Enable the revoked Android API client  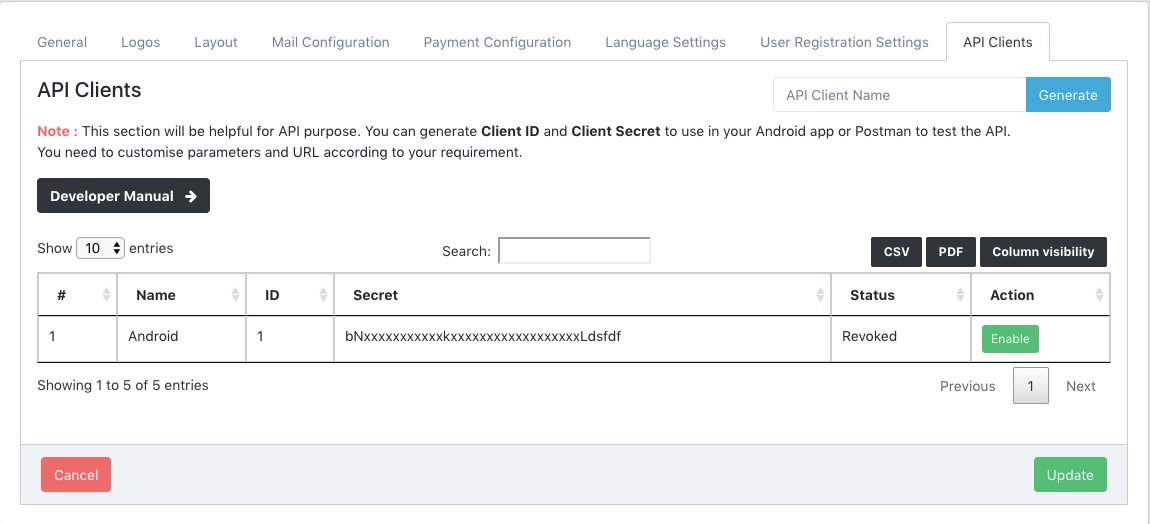[x=1010, y=339]
